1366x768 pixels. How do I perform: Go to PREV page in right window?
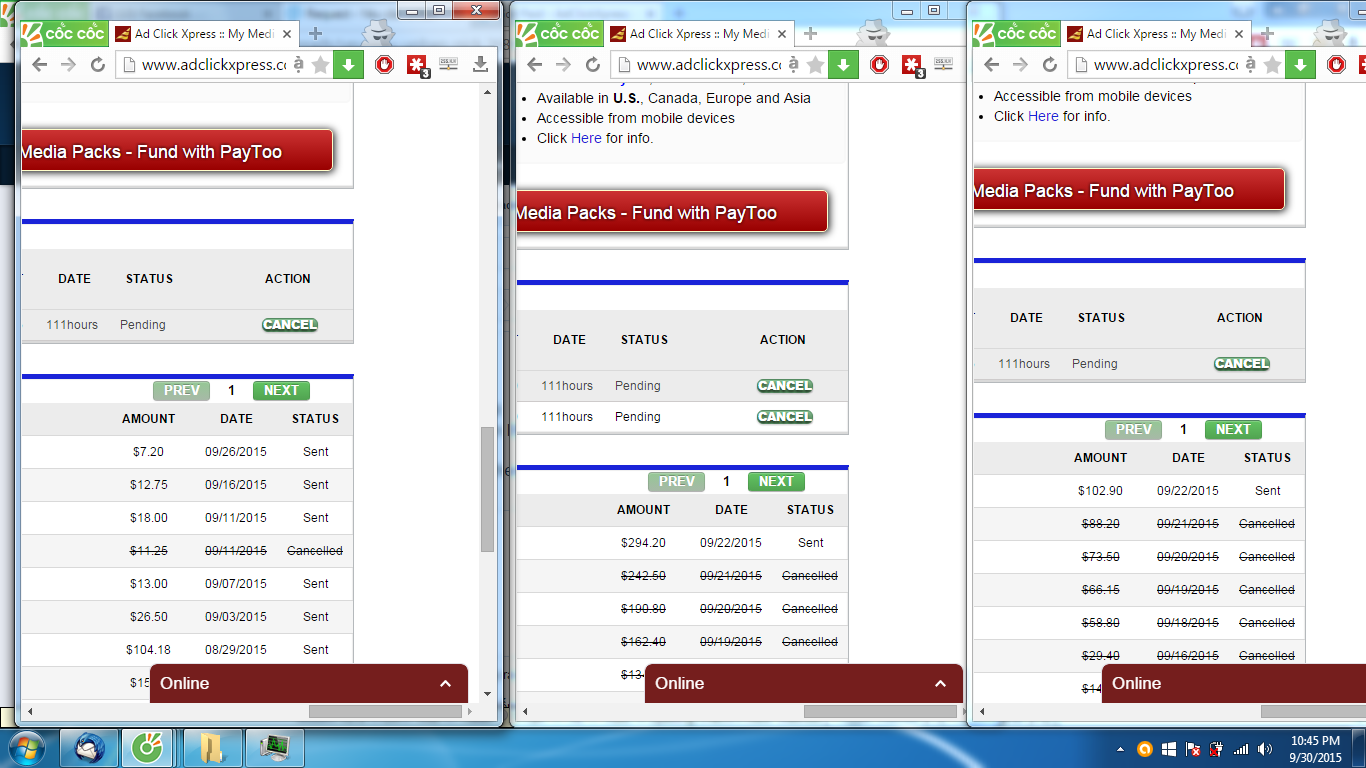click(x=1133, y=430)
